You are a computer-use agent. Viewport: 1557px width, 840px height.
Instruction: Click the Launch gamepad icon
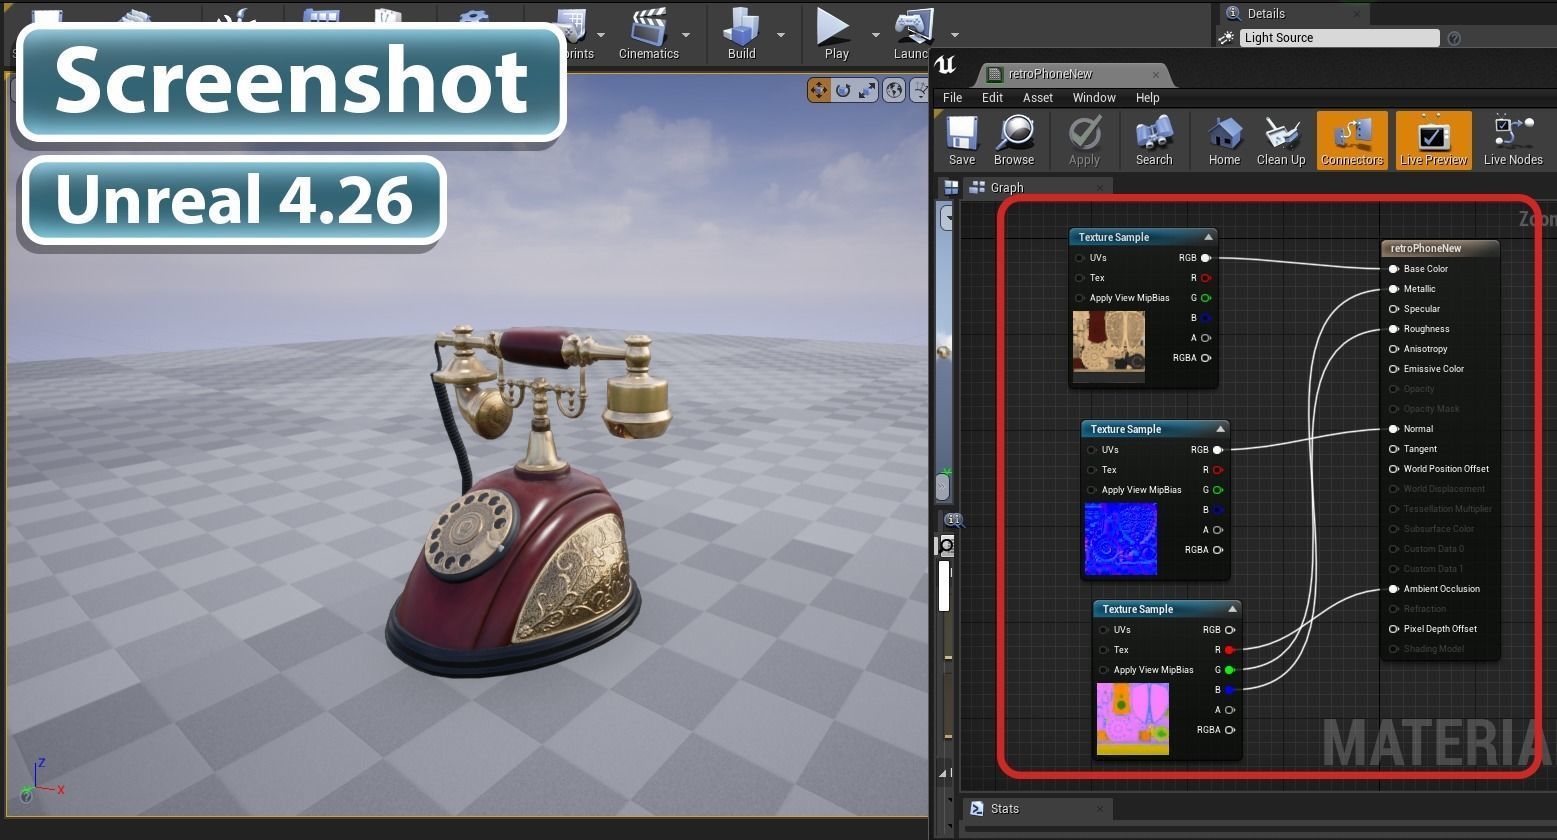click(913, 27)
